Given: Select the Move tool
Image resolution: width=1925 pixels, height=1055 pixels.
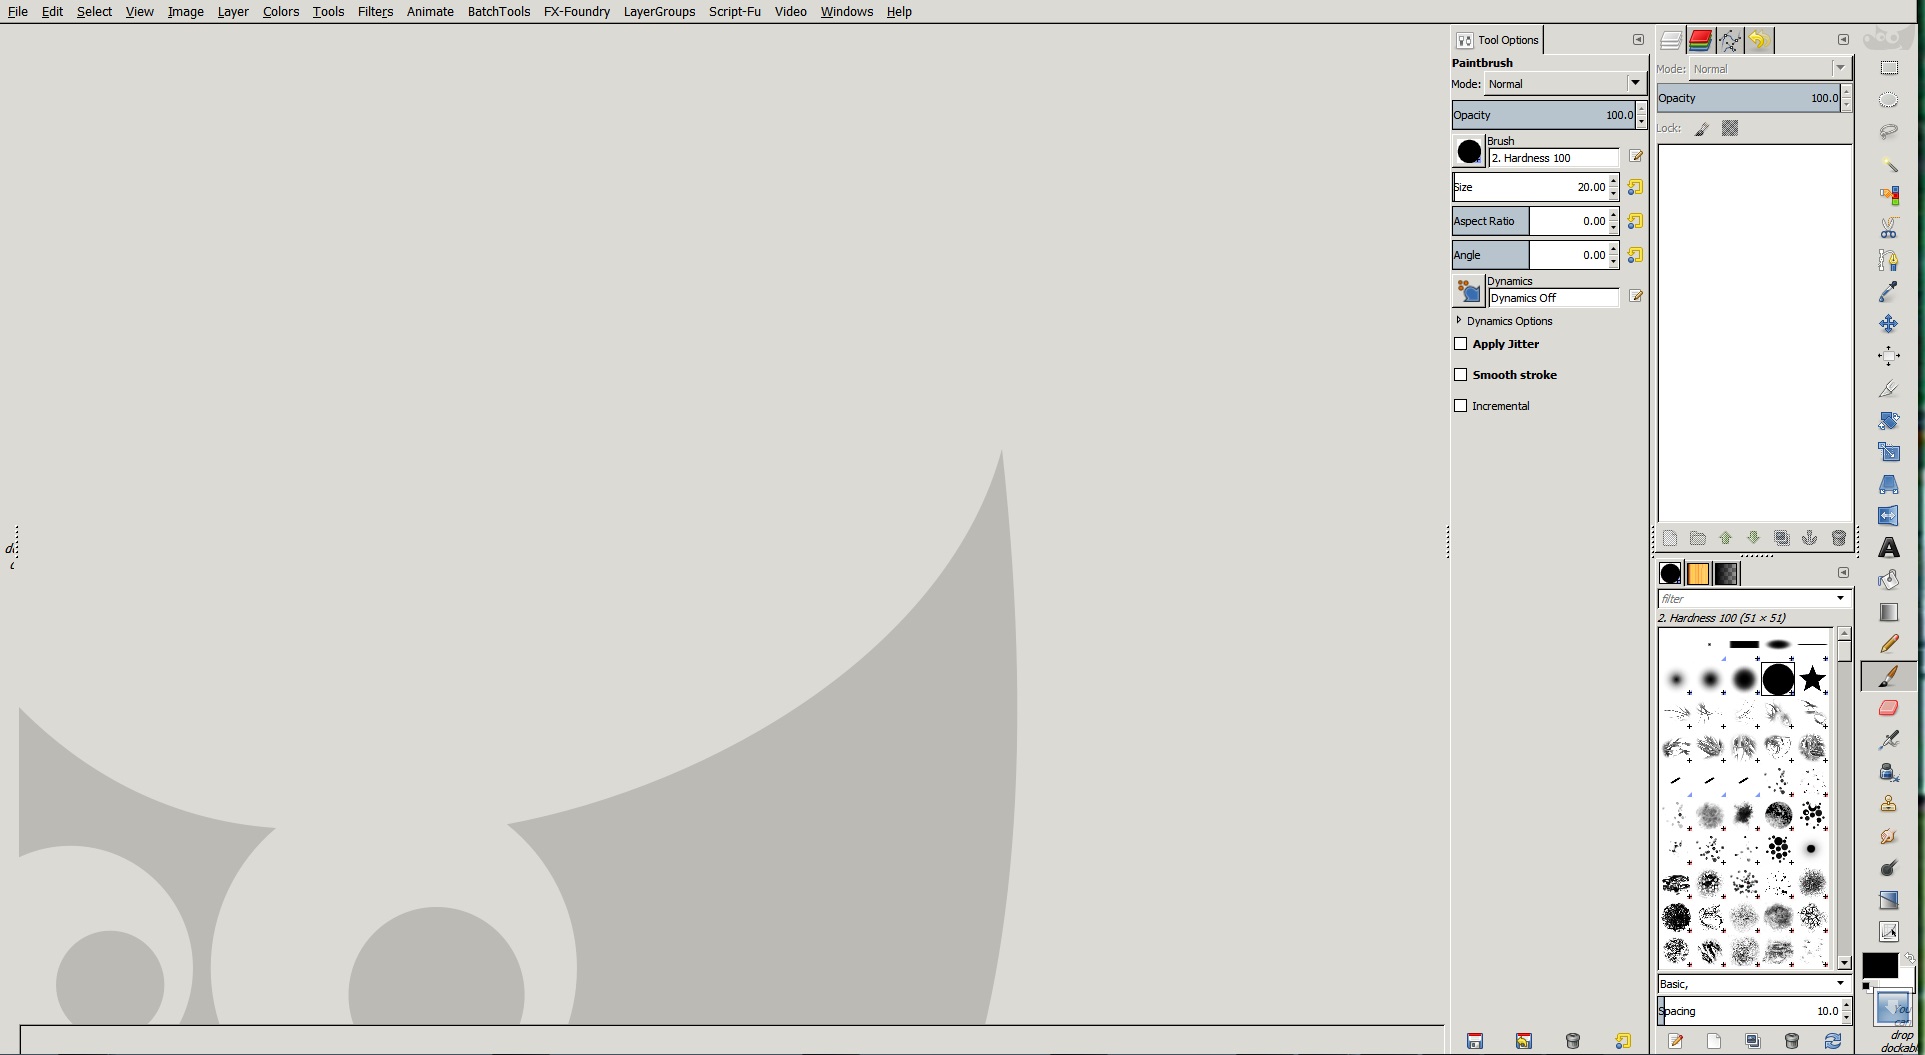Looking at the screenshot, I should (x=1888, y=324).
